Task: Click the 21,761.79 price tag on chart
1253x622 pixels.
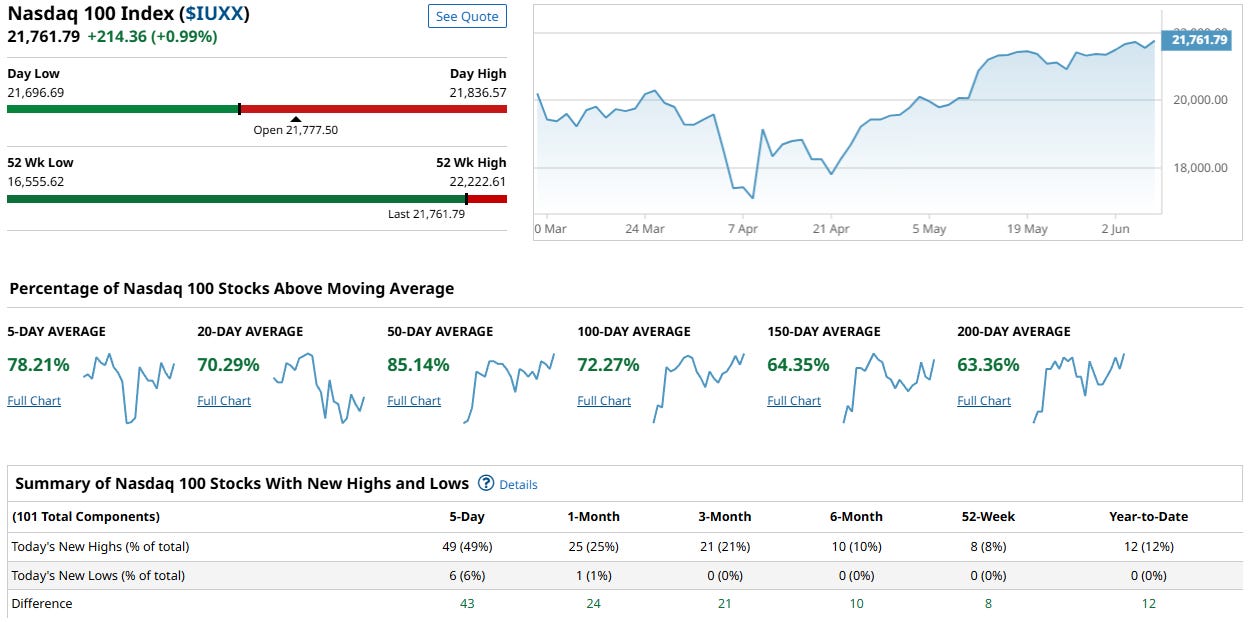Action: click(x=1198, y=40)
